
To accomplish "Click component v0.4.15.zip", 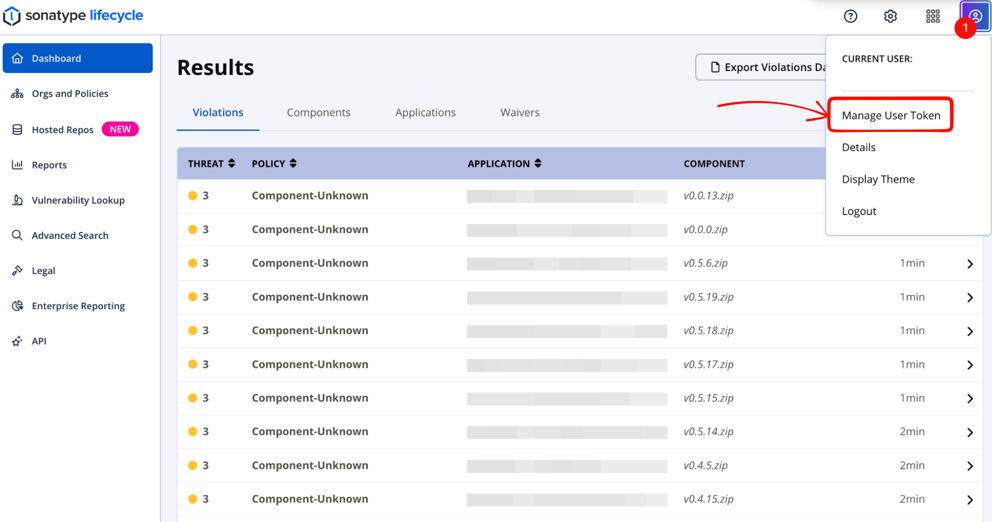I will coord(708,499).
